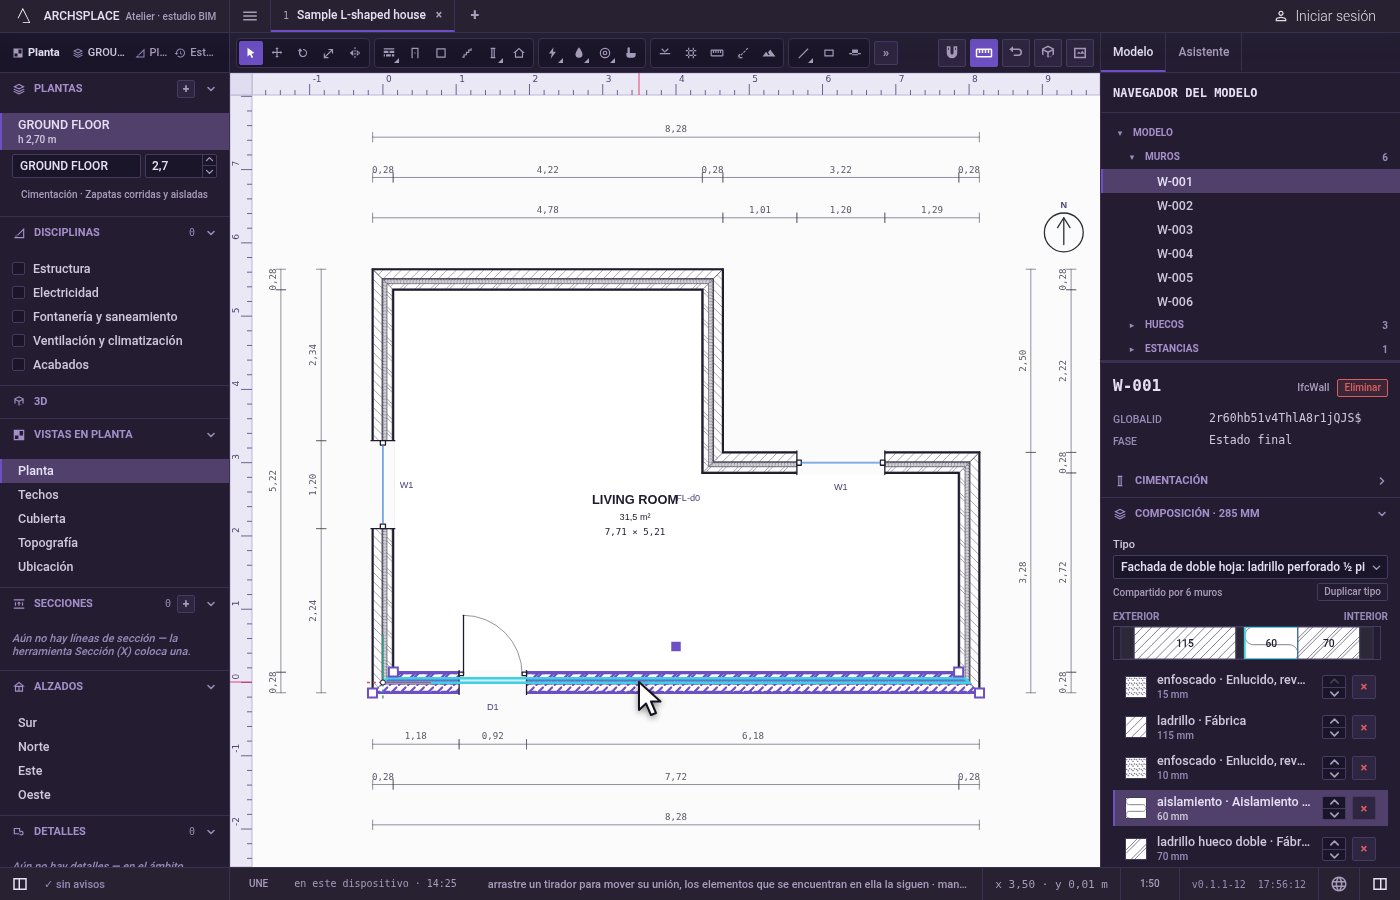The width and height of the screenshot is (1400, 900).
Task: Enable the Electricidad discipline checkbox
Action: [18, 293]
